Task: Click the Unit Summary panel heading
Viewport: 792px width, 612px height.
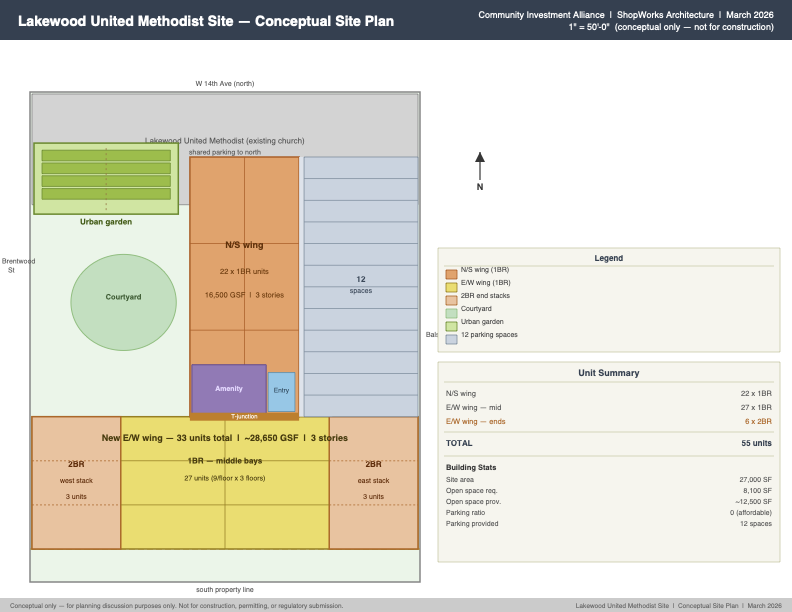Action: (x=609, y=373)
